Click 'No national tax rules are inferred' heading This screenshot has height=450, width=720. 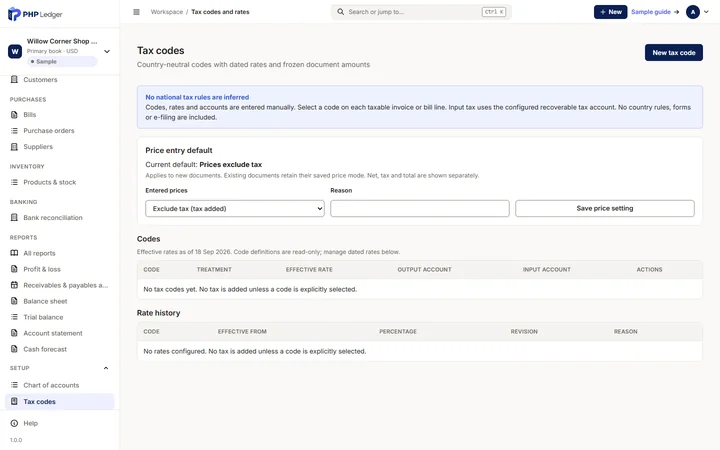(197, 97)
